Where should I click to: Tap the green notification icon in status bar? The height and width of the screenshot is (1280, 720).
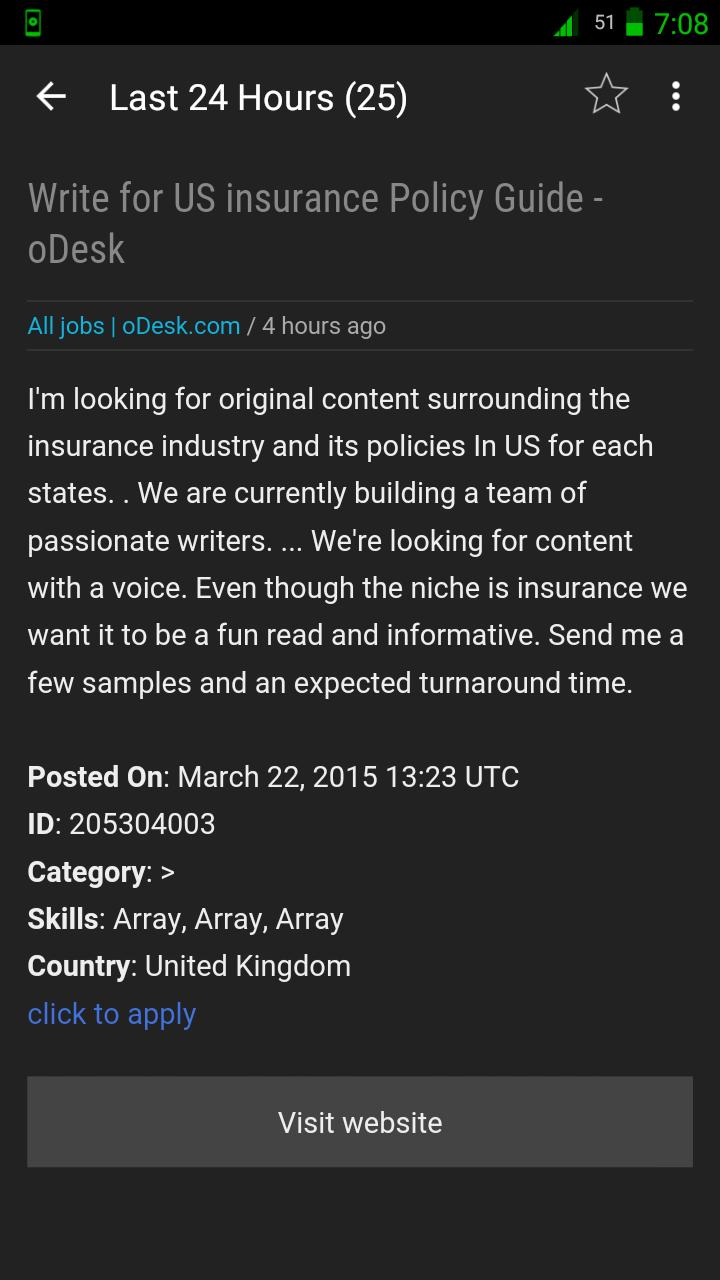point(33,22)
